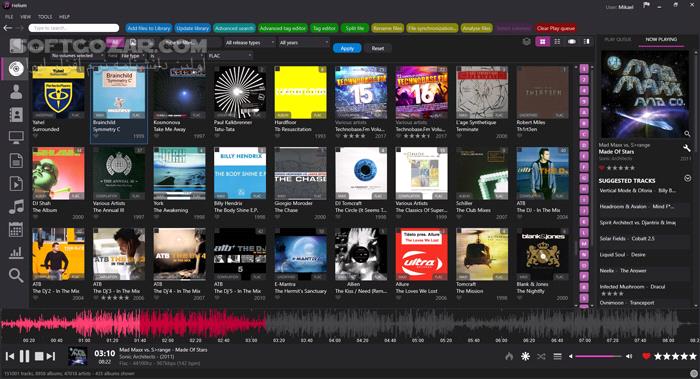This screenshot has height=379, width=700.
Task: Apply the album filter
Action: point(347,48)
